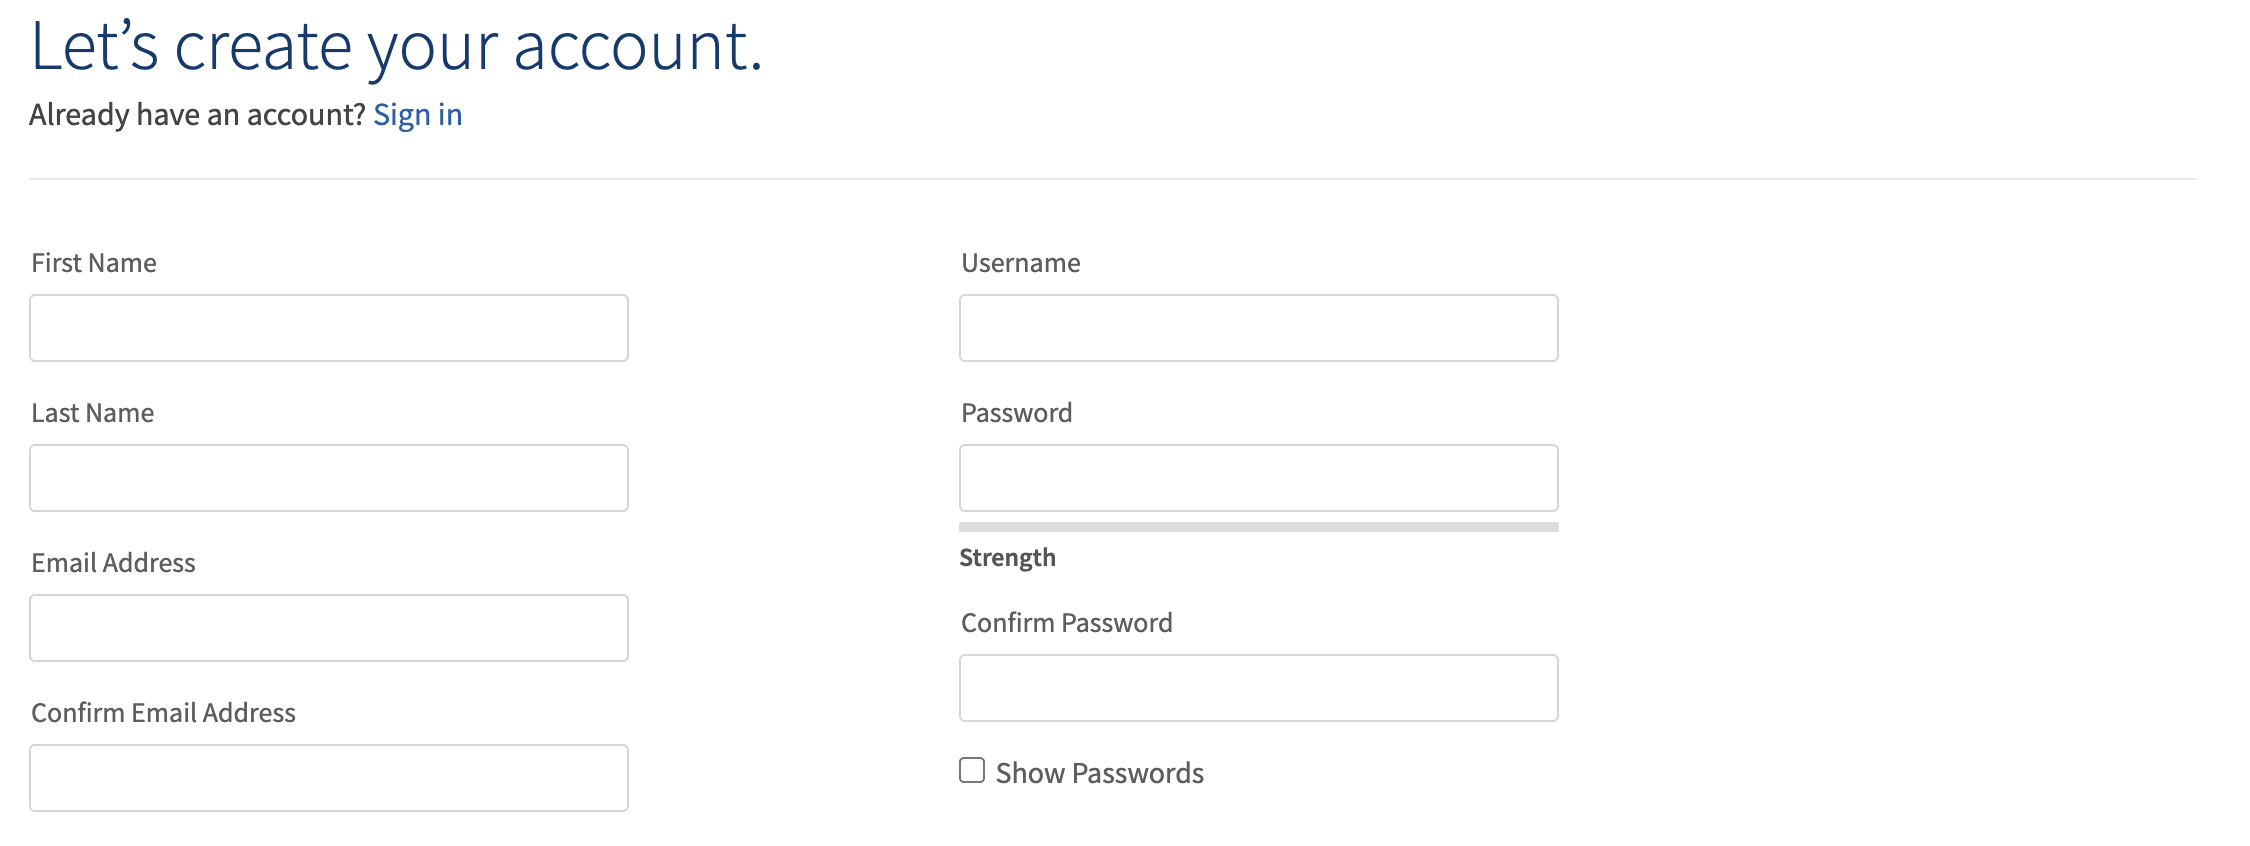Screen dimensions: 2250x846
Task: Click the Confirm Email Address label
Action: click(x=163, y=713)
